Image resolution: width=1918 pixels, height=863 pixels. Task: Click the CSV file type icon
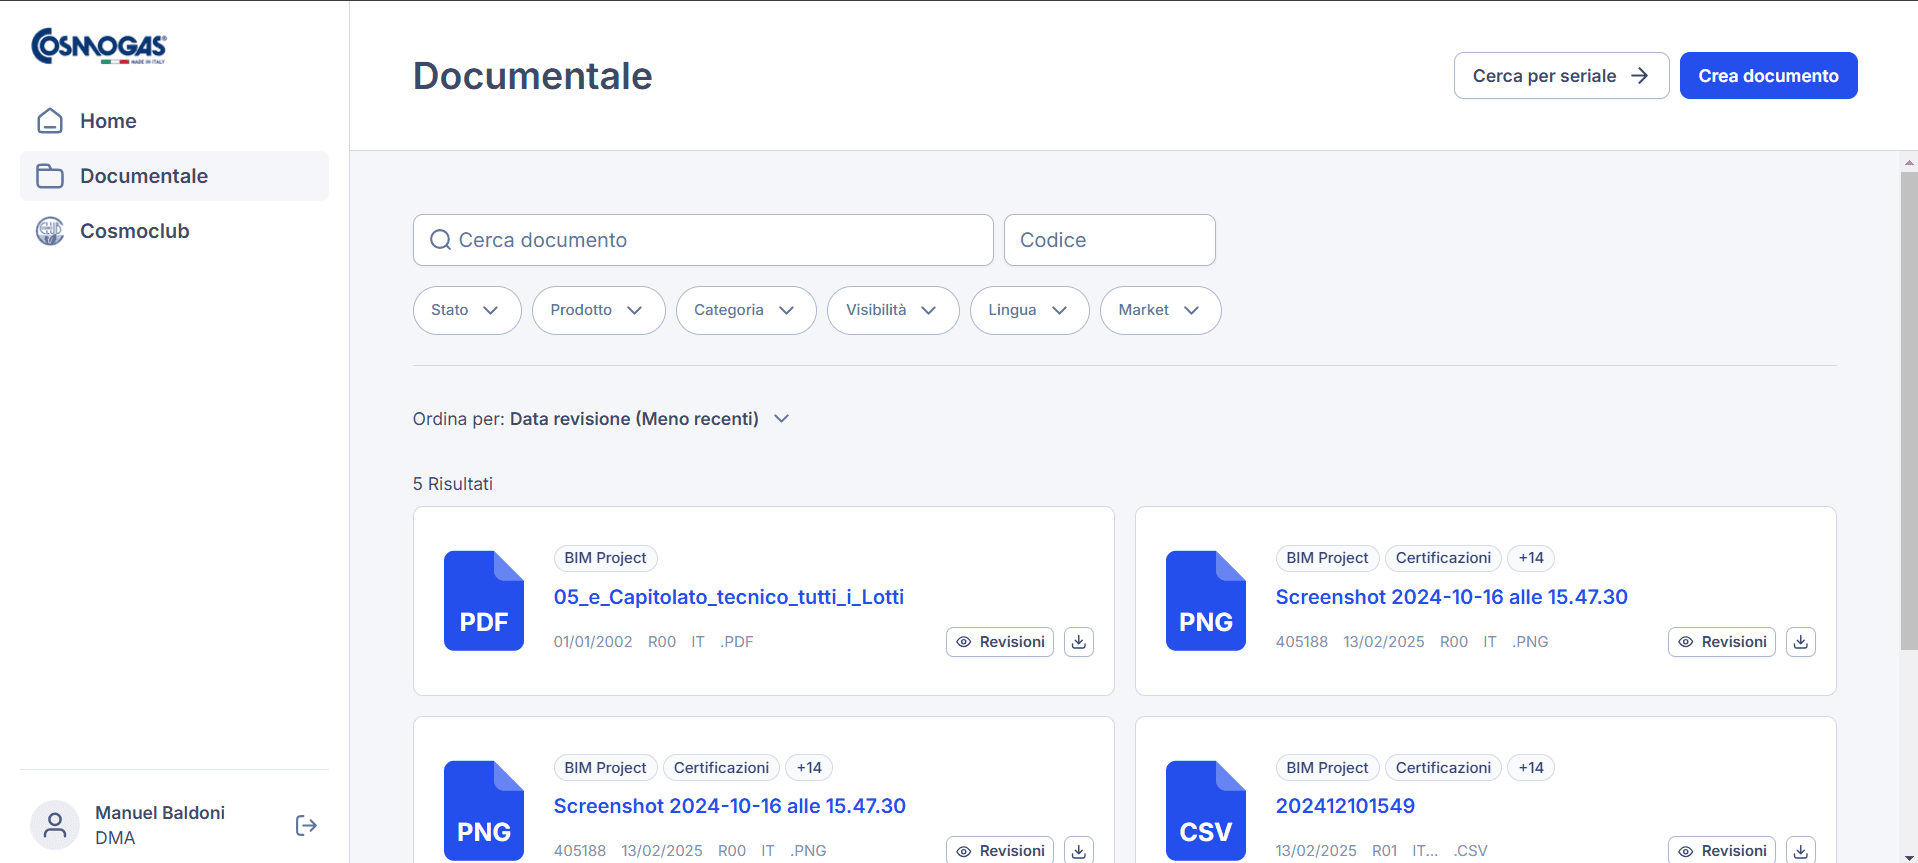tap(1205, 810)
